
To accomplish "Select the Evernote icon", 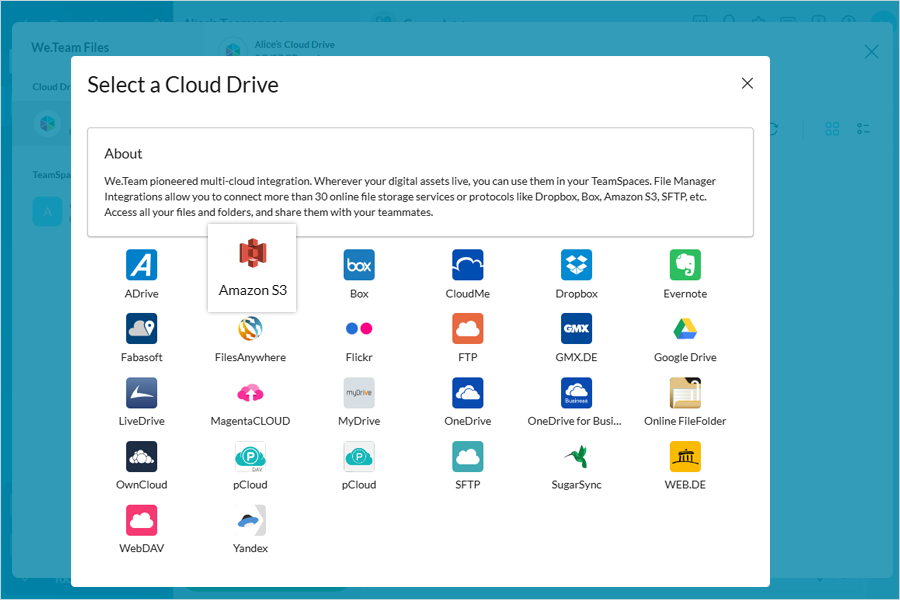I will click(x=685, y=265).
